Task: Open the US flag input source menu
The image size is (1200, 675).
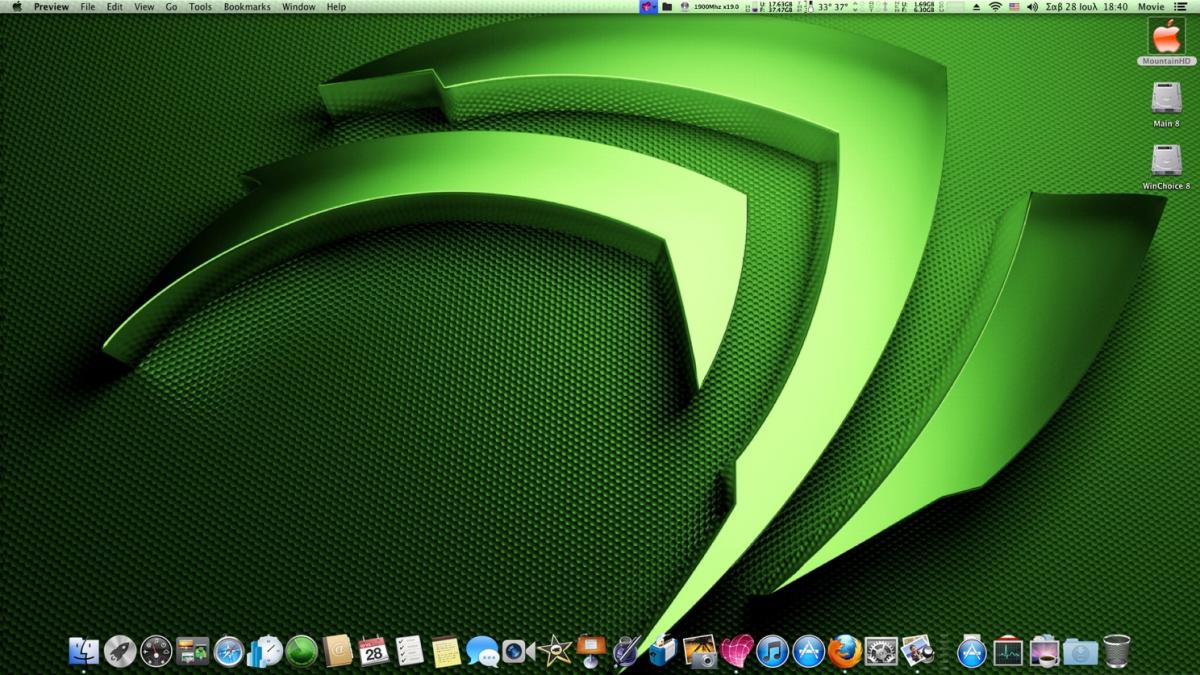Action: (x=1013, y=7)
